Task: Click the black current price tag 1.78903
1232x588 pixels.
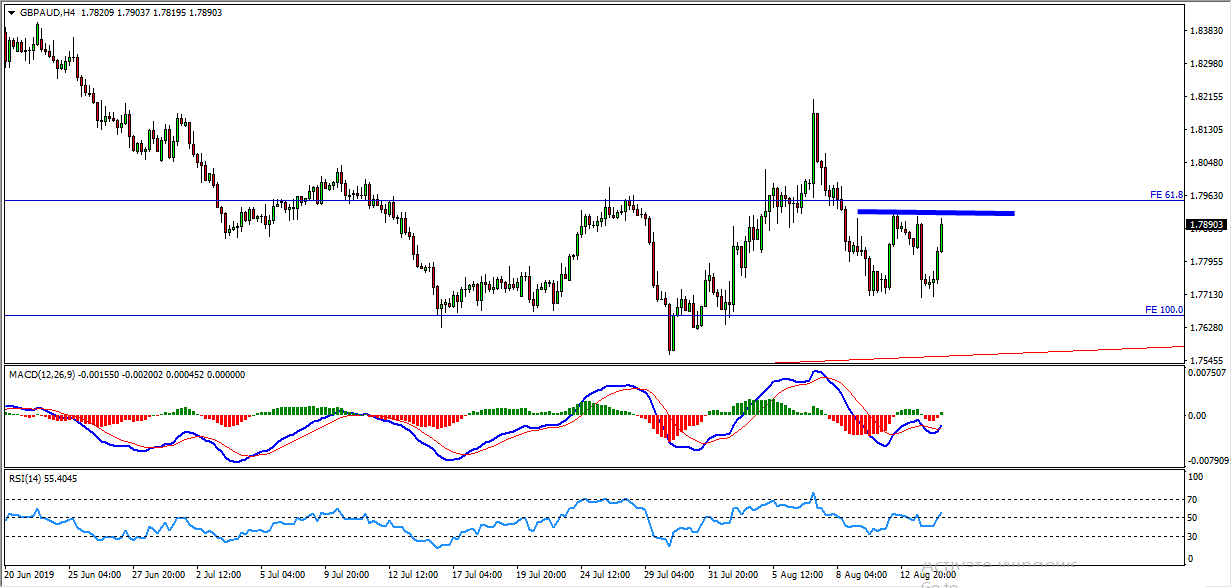Action: 1206,226
